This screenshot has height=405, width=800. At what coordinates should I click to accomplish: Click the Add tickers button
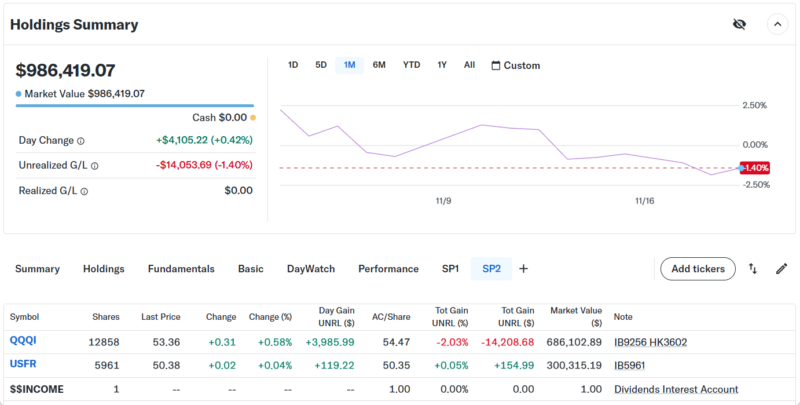coord(697,269)
